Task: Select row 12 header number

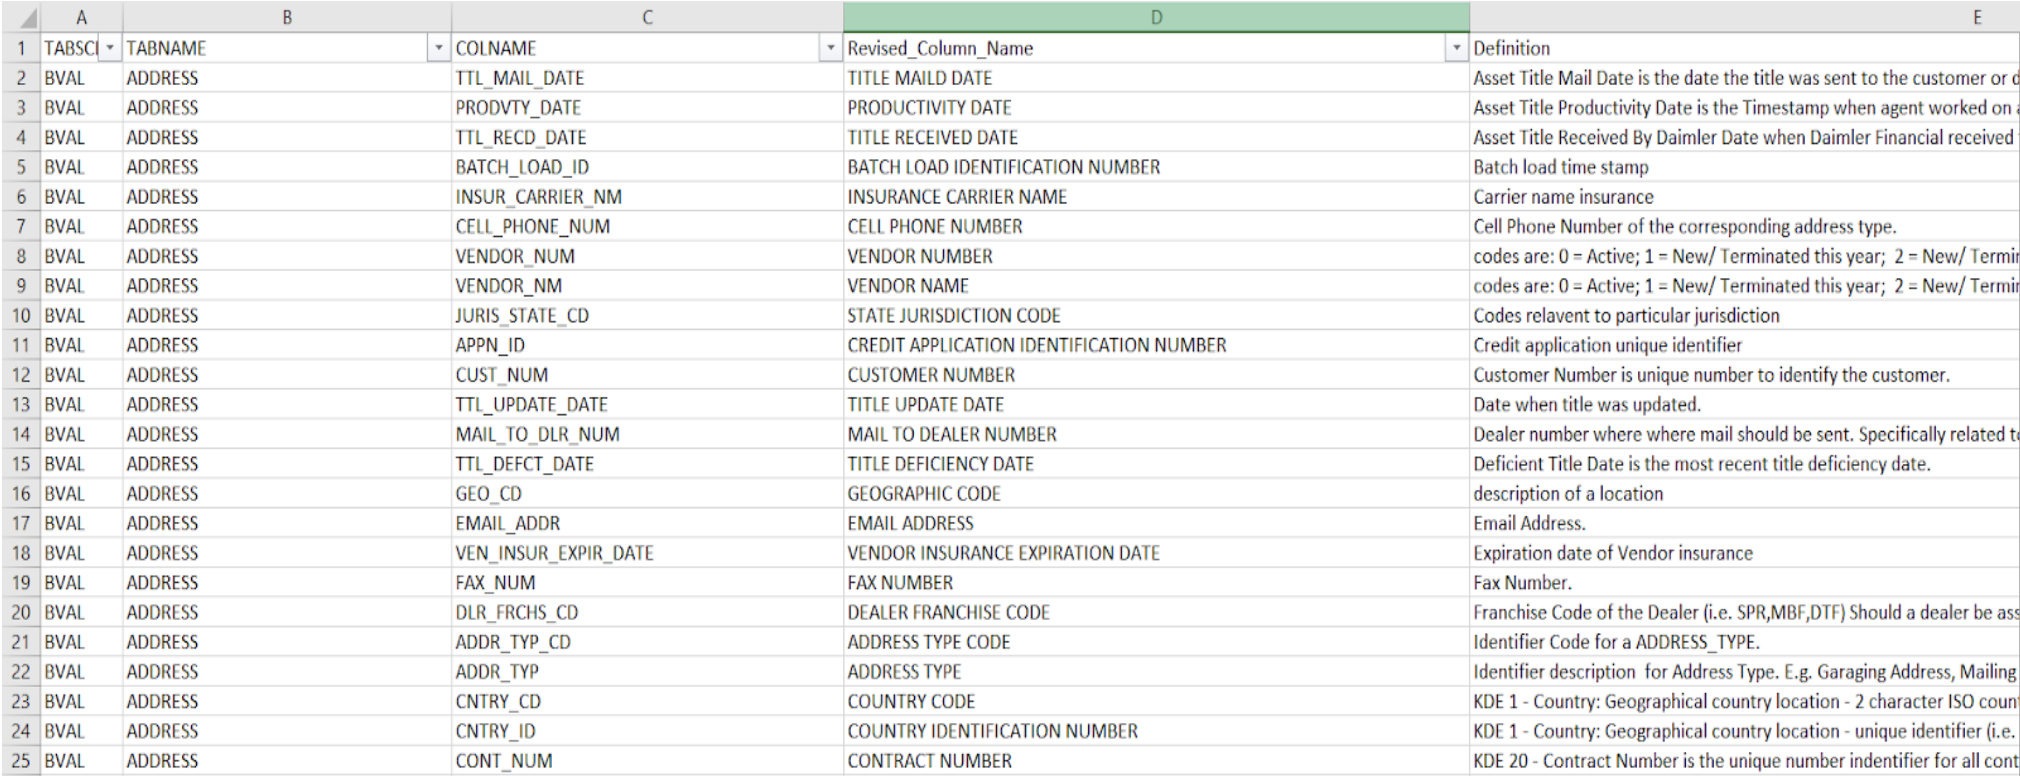Action: coord(20,375)
